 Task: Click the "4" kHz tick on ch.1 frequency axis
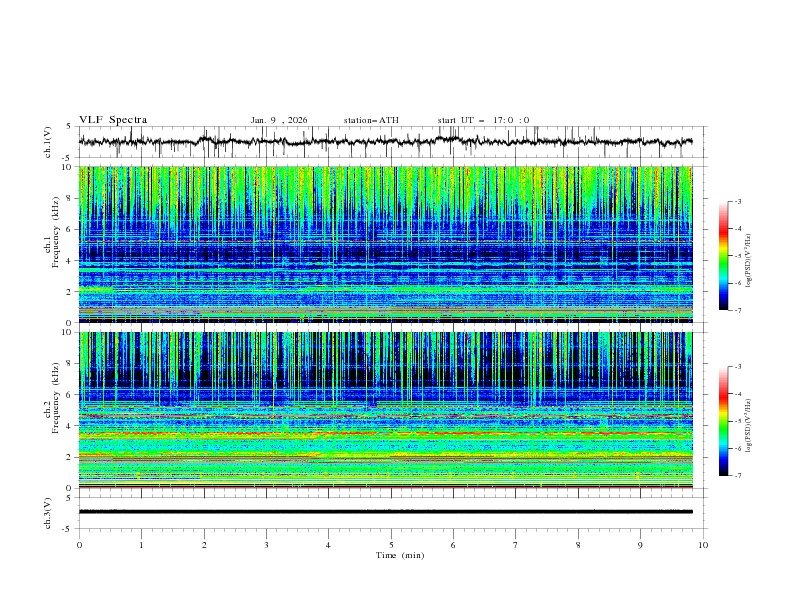coord(69,261)
